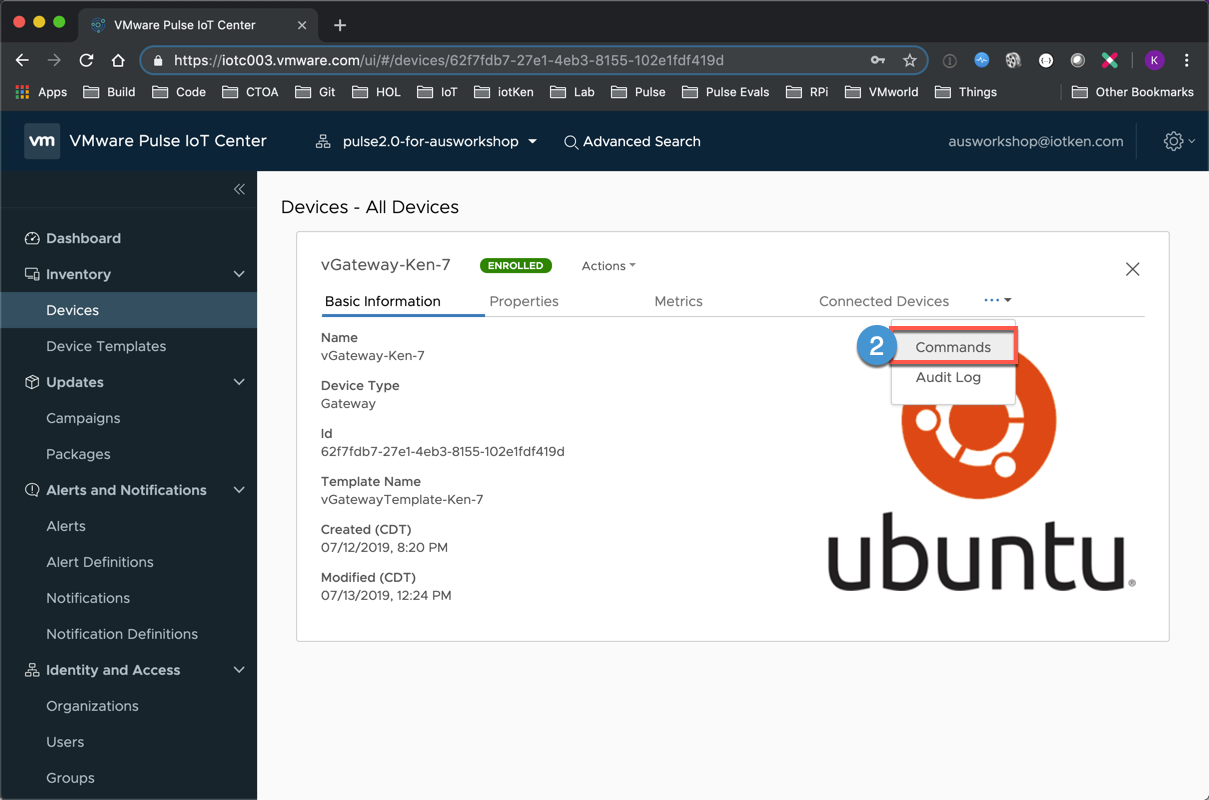Click the VMware vm logo

tap(42, 141)
